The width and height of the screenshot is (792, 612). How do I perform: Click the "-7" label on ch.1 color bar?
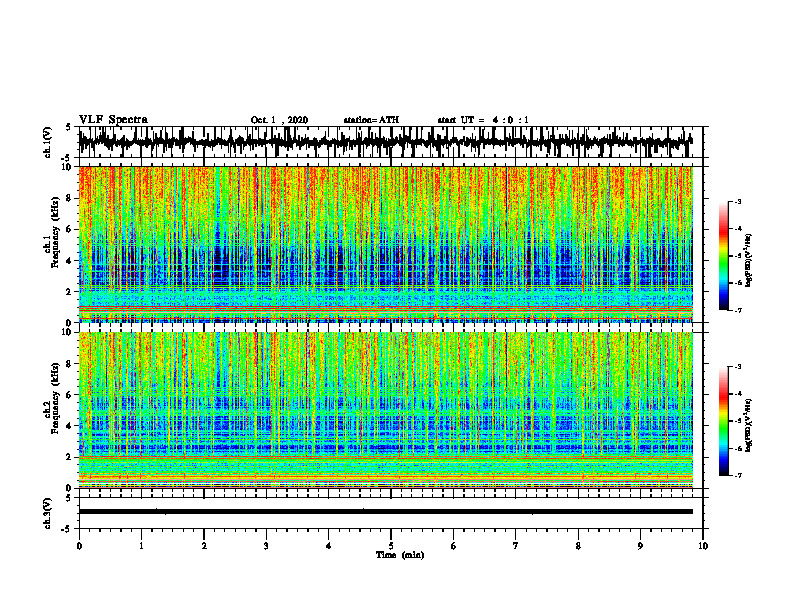point(738,310)
